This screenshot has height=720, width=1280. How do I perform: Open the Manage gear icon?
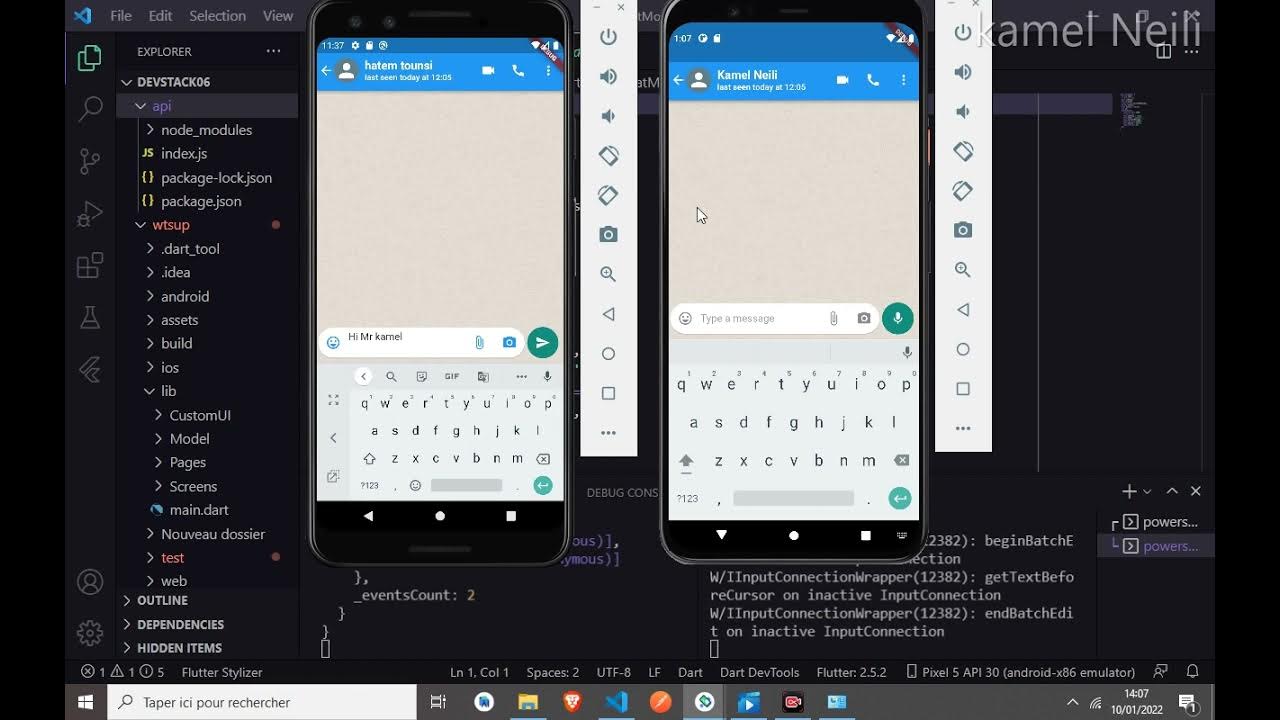pos(90,633)
